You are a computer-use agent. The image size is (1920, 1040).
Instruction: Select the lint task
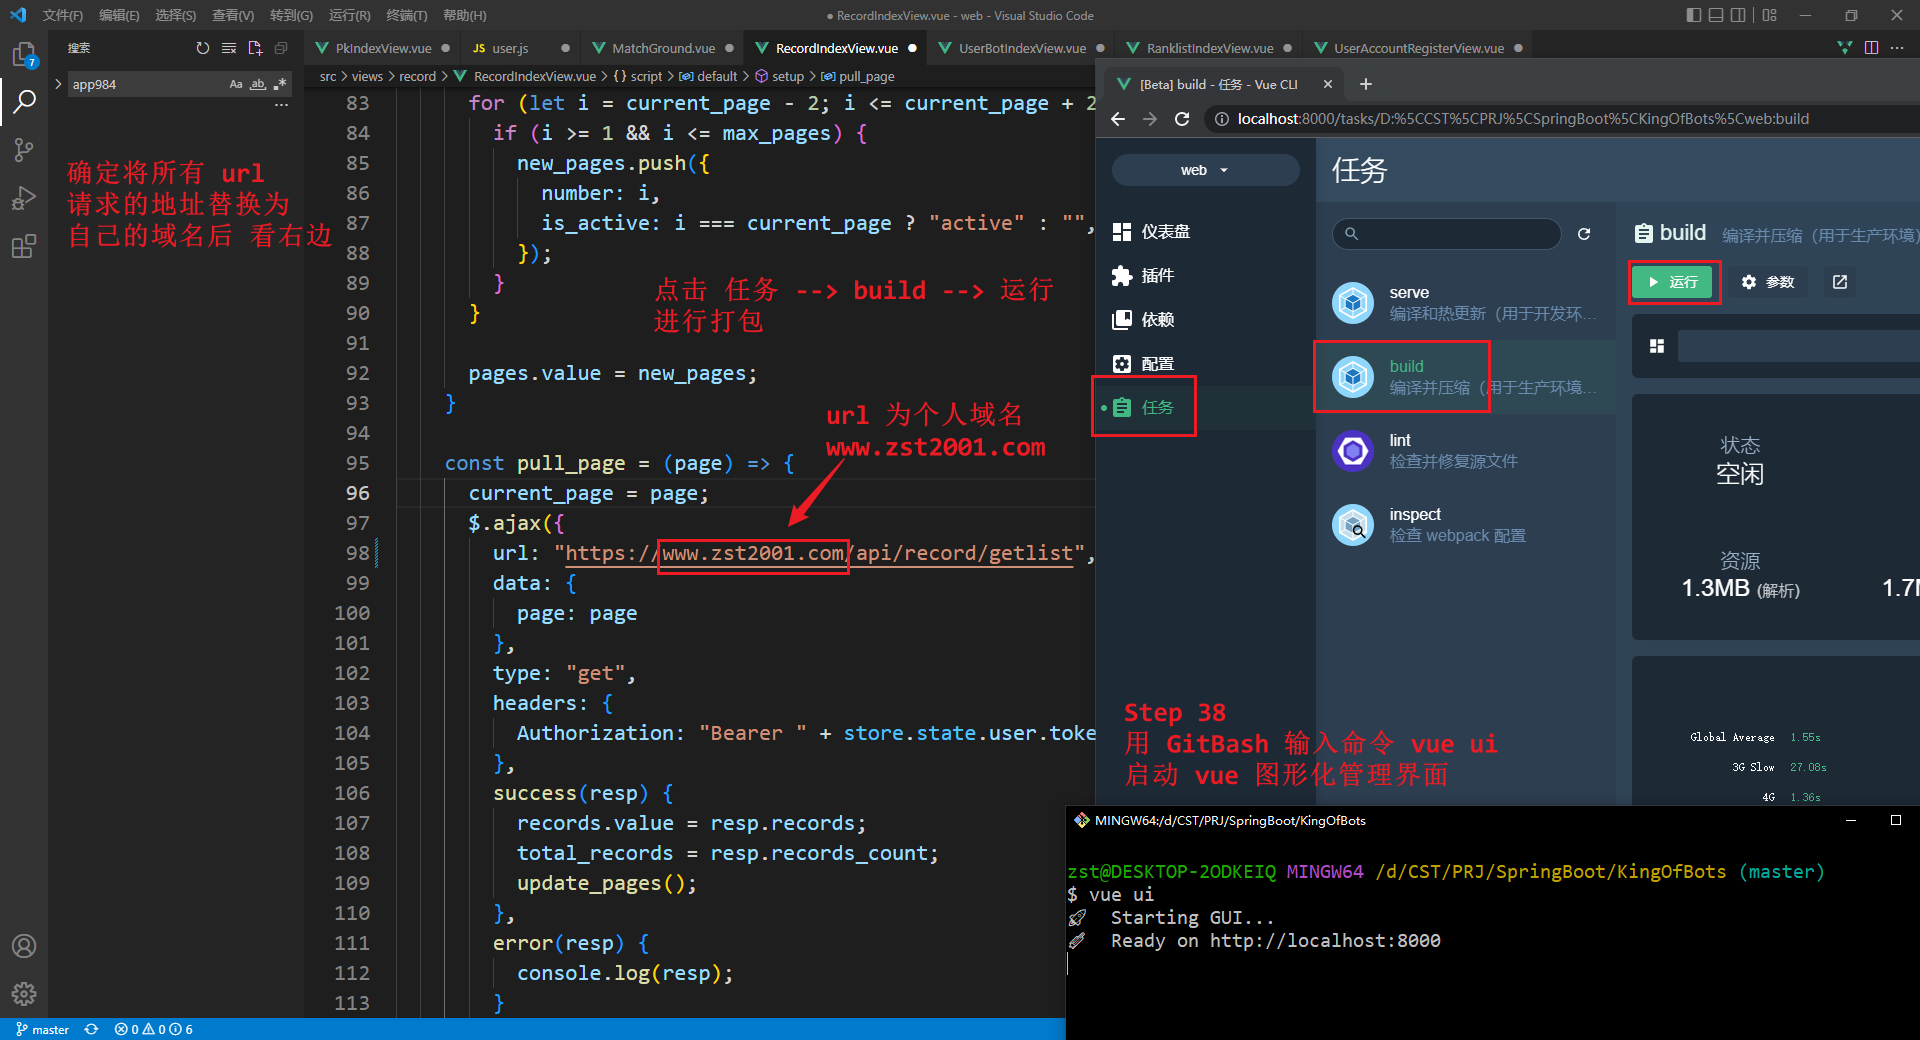(x=1465, y=450)
